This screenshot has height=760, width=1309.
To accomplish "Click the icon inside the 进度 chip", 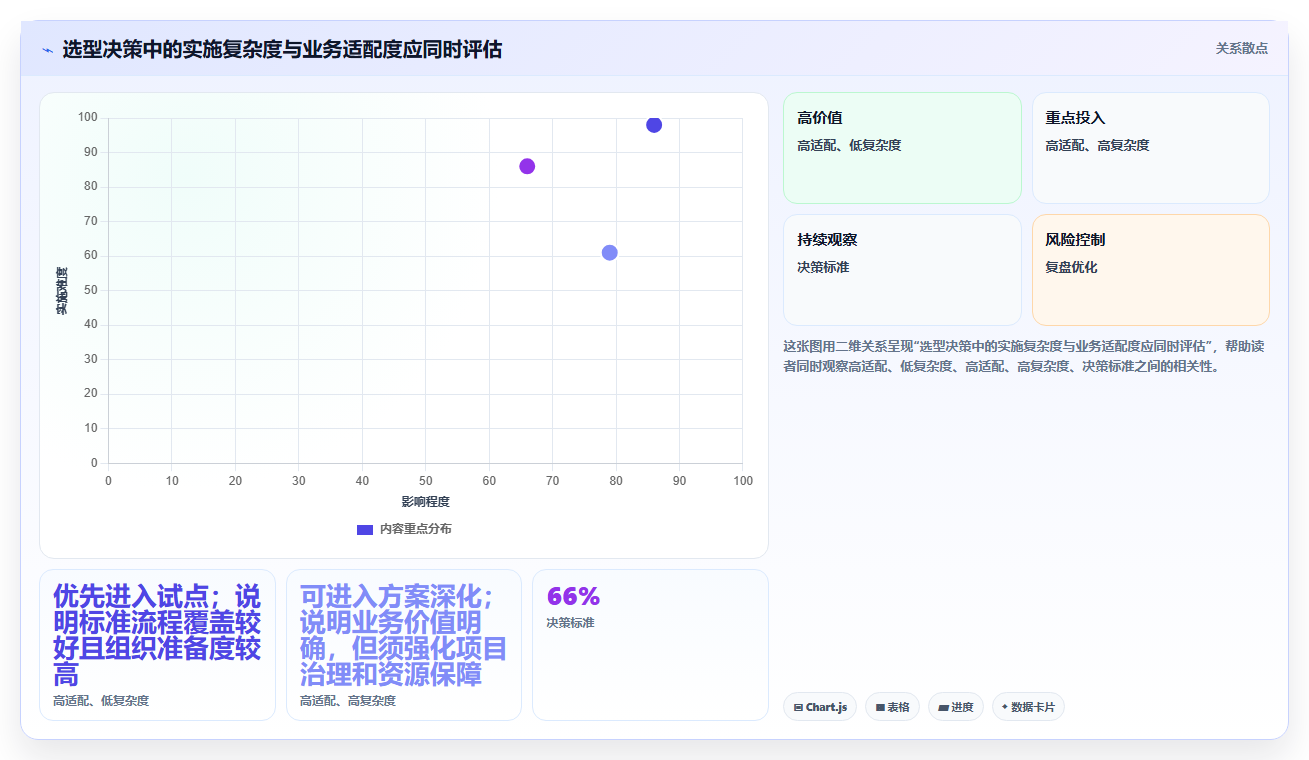I will click(943, 707).
